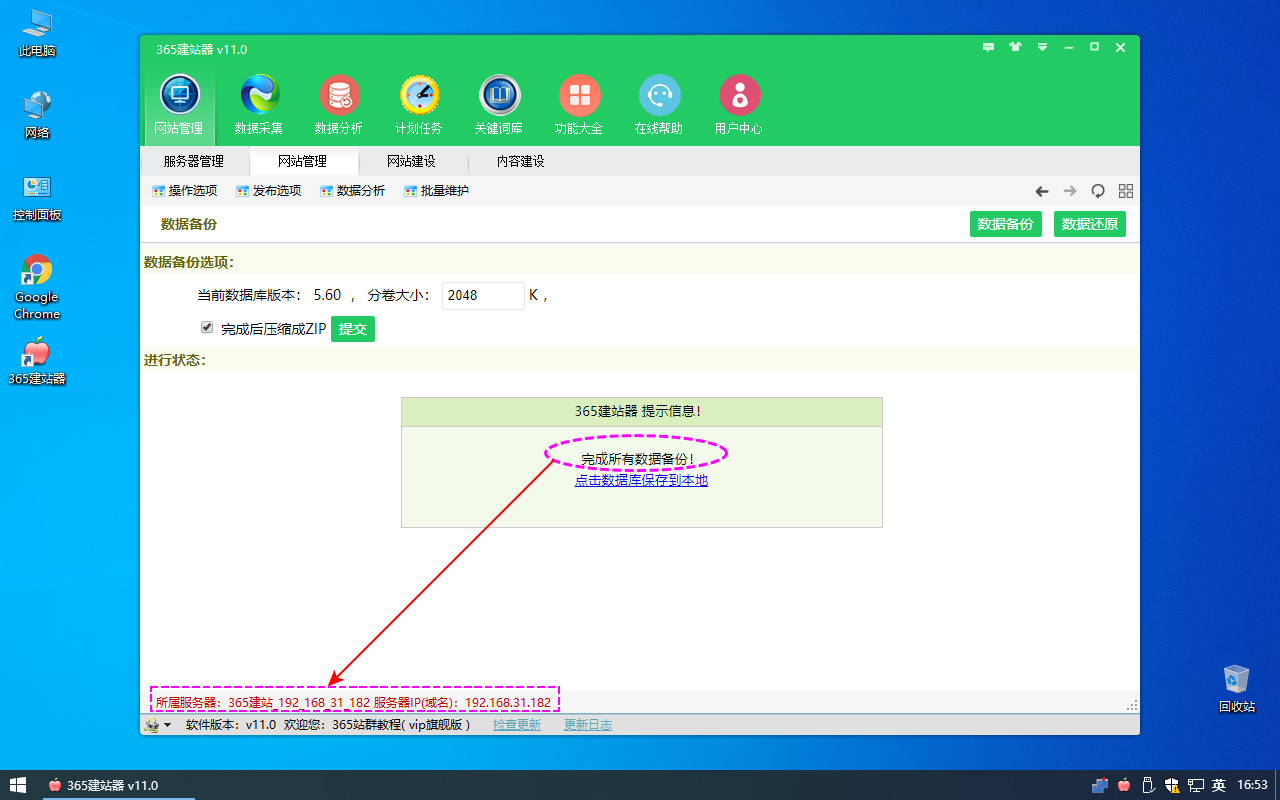Click the green 数据备份 button
The width and height of the screenshot is (1280, 800).
click(1006, 224)
